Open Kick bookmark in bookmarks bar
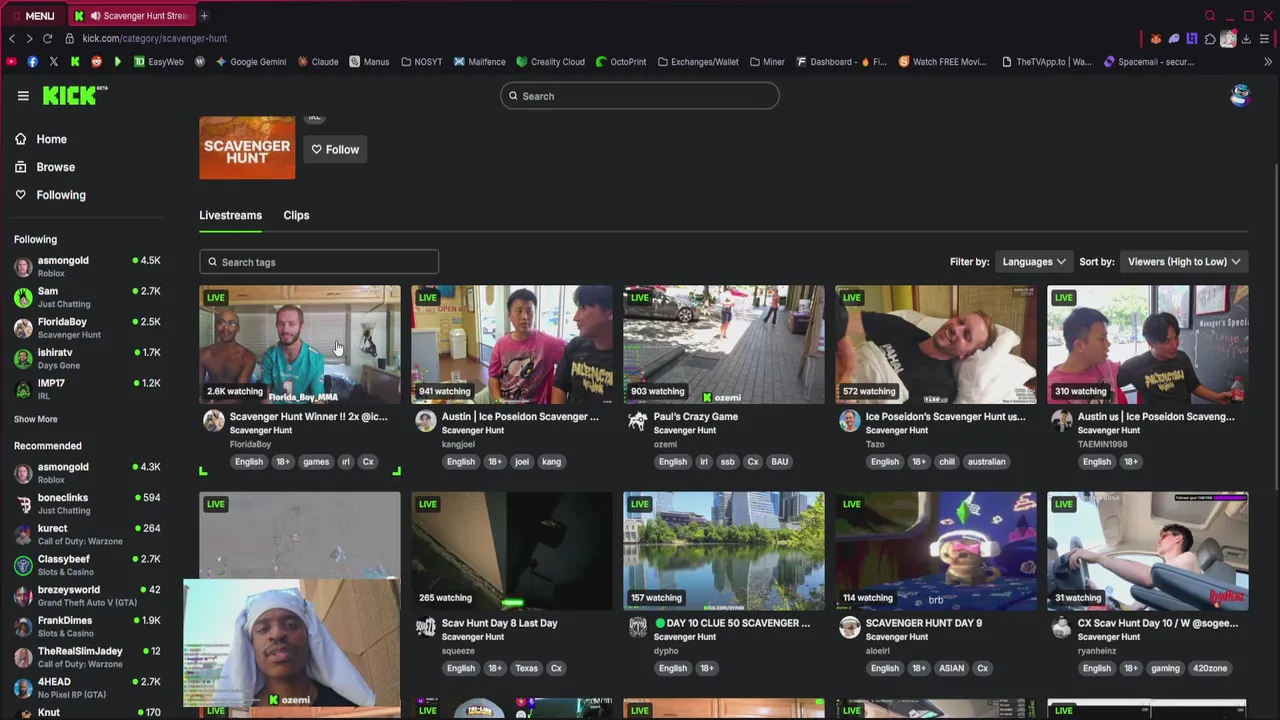 click(75, 62)
